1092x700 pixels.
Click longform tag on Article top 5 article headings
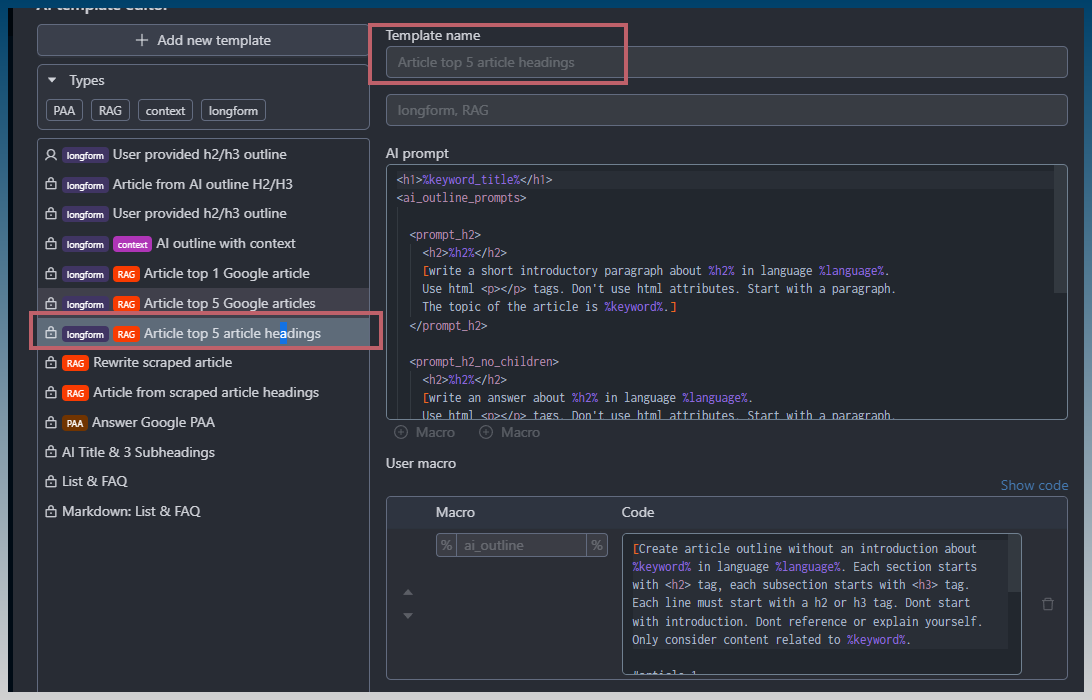point(85,334)
